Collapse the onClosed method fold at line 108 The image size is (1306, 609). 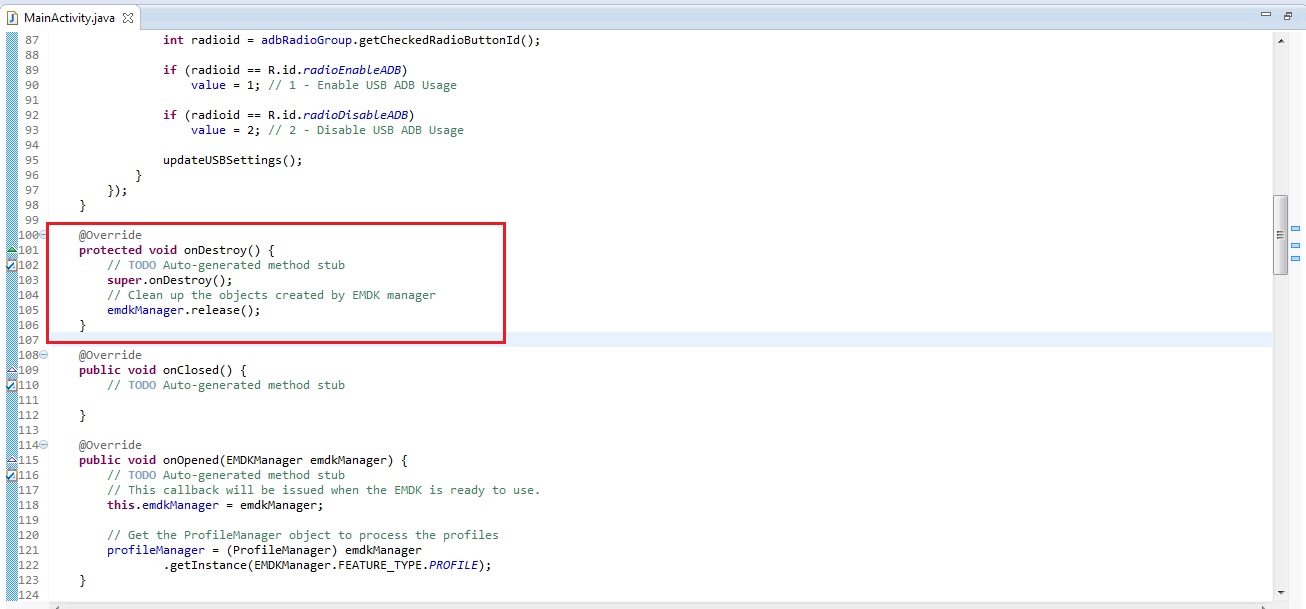43,355
